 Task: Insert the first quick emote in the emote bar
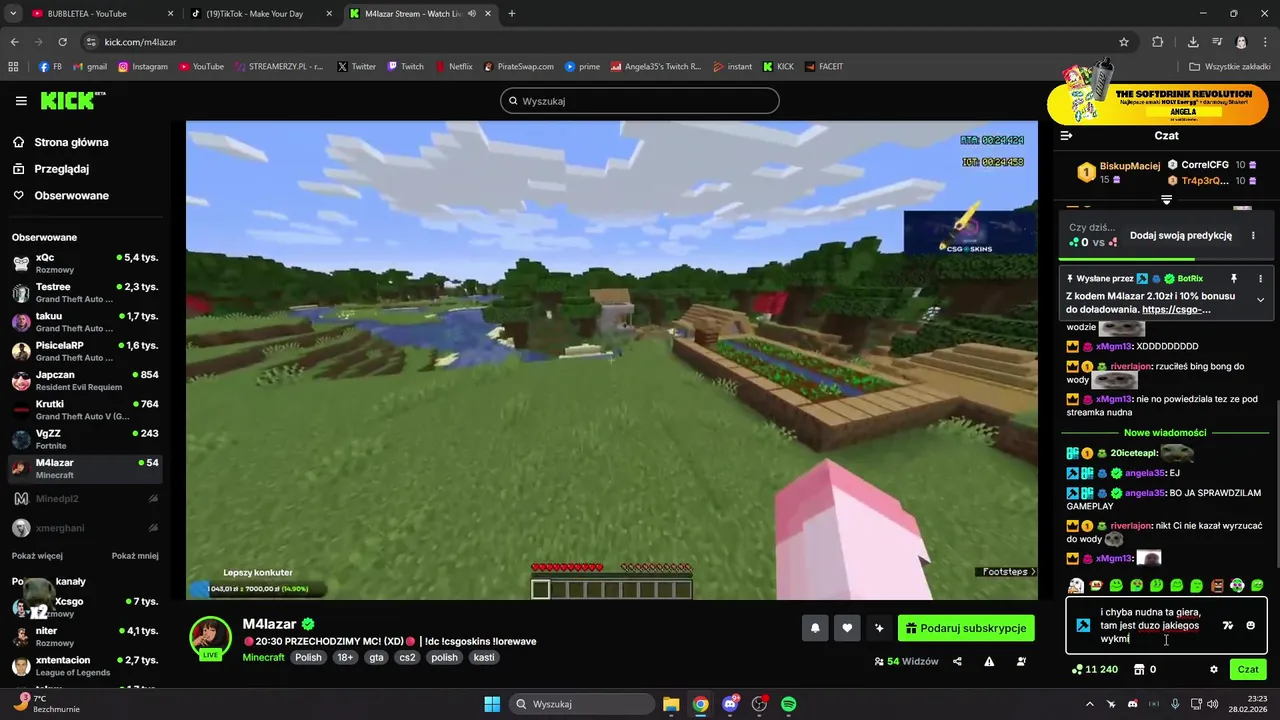coord(1076,585)
